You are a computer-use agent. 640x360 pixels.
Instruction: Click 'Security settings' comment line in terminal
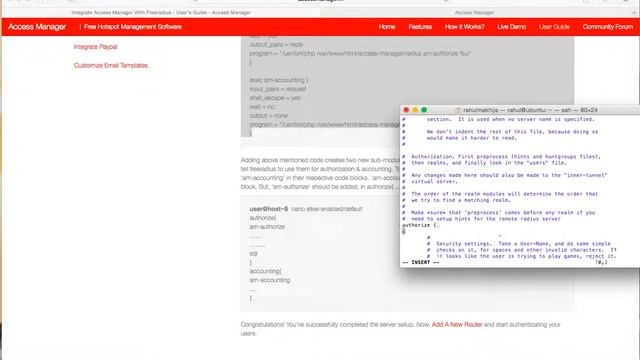pyautogui.click(x=519, y=244)
